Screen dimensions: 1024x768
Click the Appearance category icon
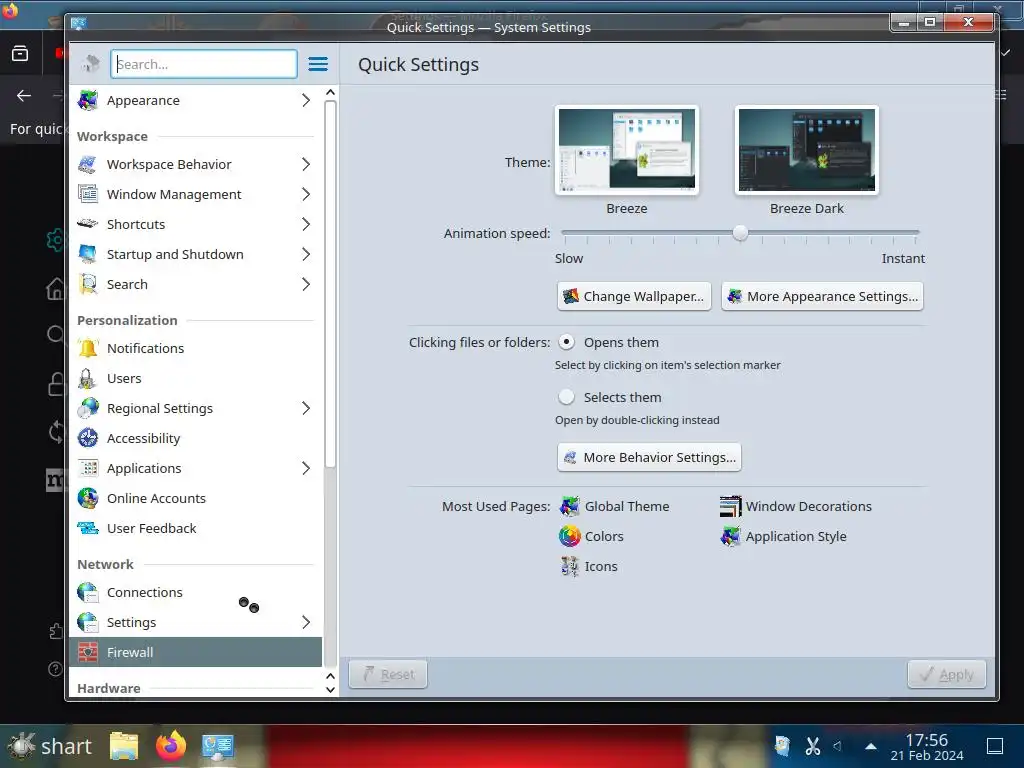tap(88, 101)
